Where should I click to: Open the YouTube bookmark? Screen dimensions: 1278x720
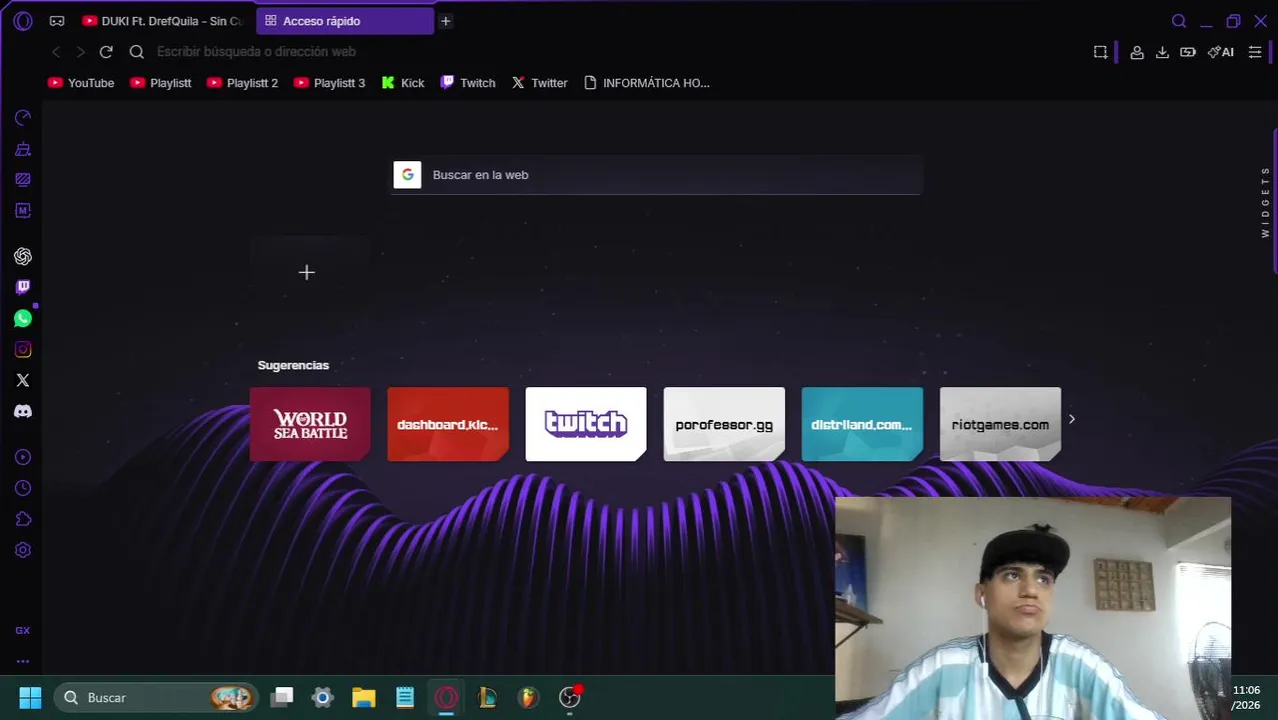coord(81,83)
